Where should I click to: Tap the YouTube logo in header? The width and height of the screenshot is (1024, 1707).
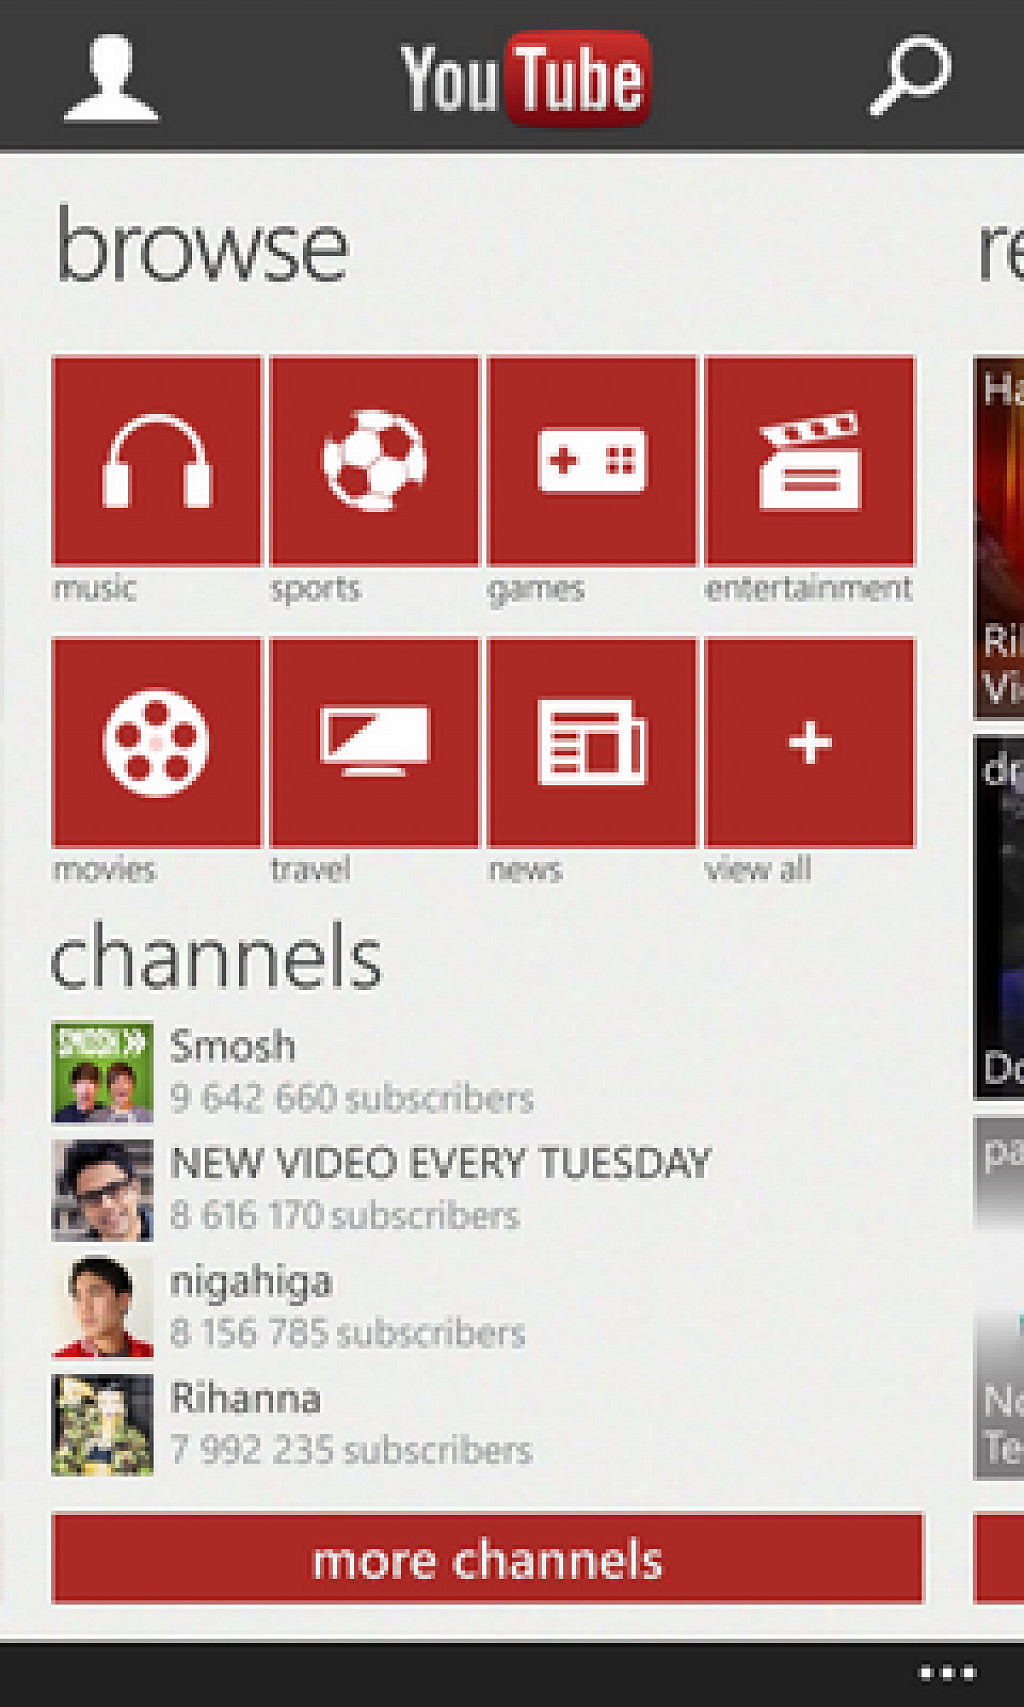[525, 78]
